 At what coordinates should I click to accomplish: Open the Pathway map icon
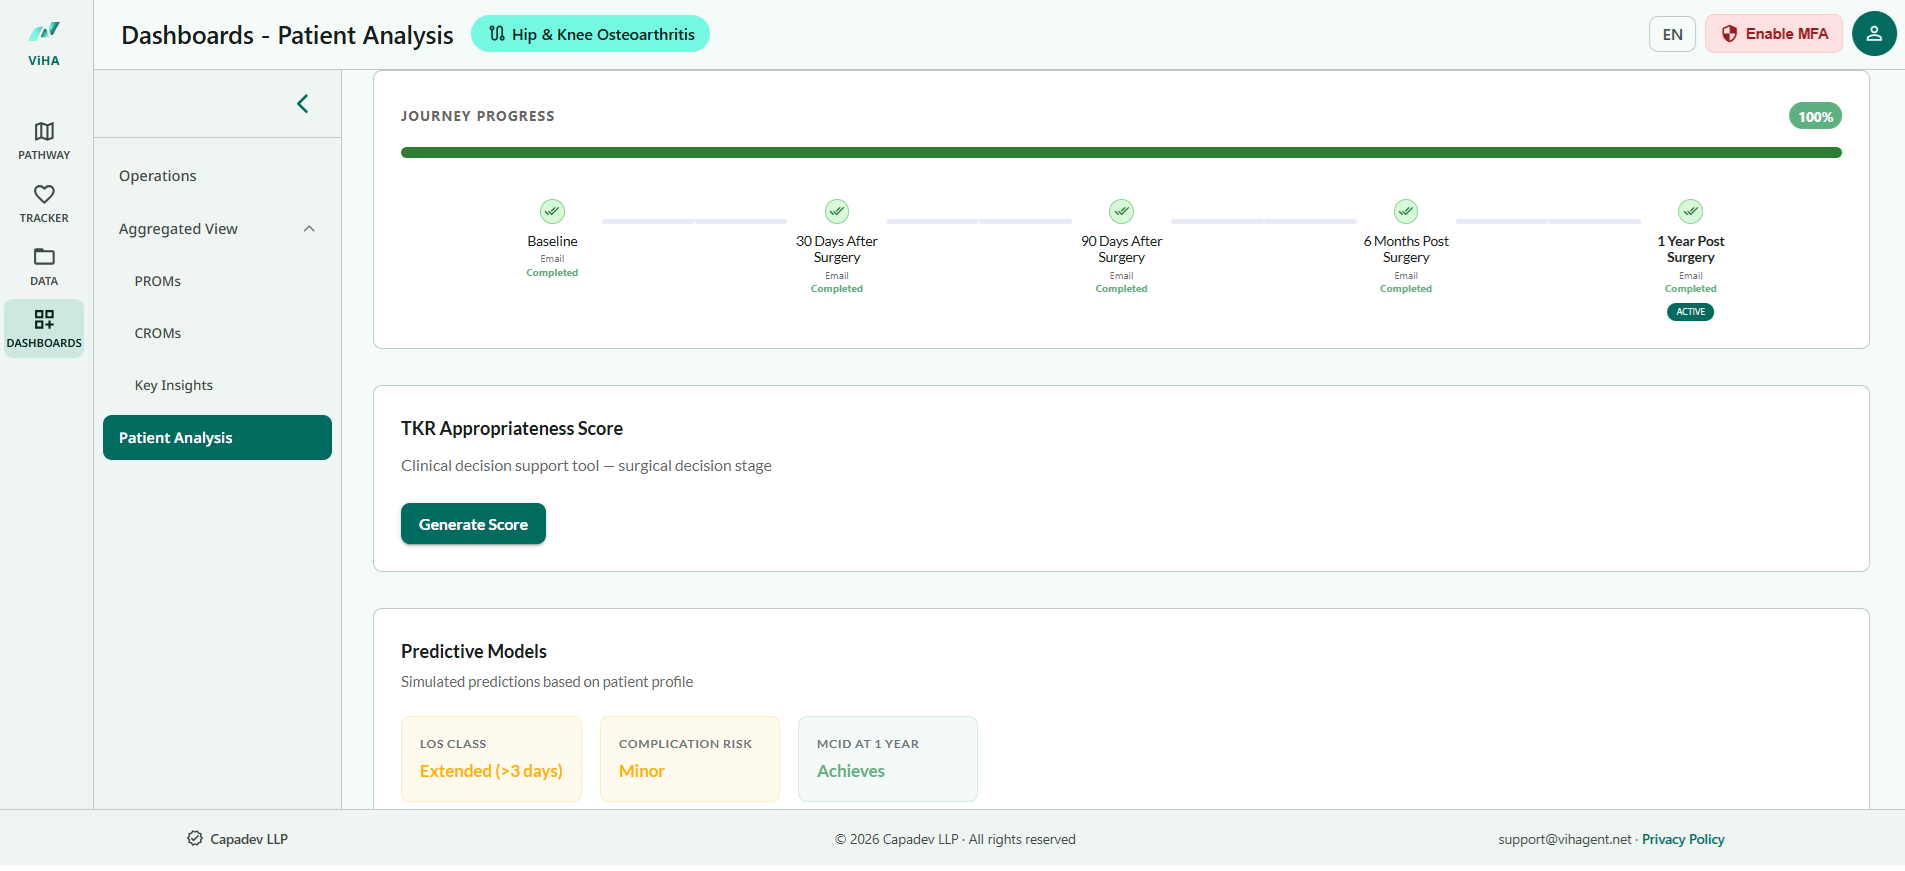pyautogui.click(x=44, y=131)
